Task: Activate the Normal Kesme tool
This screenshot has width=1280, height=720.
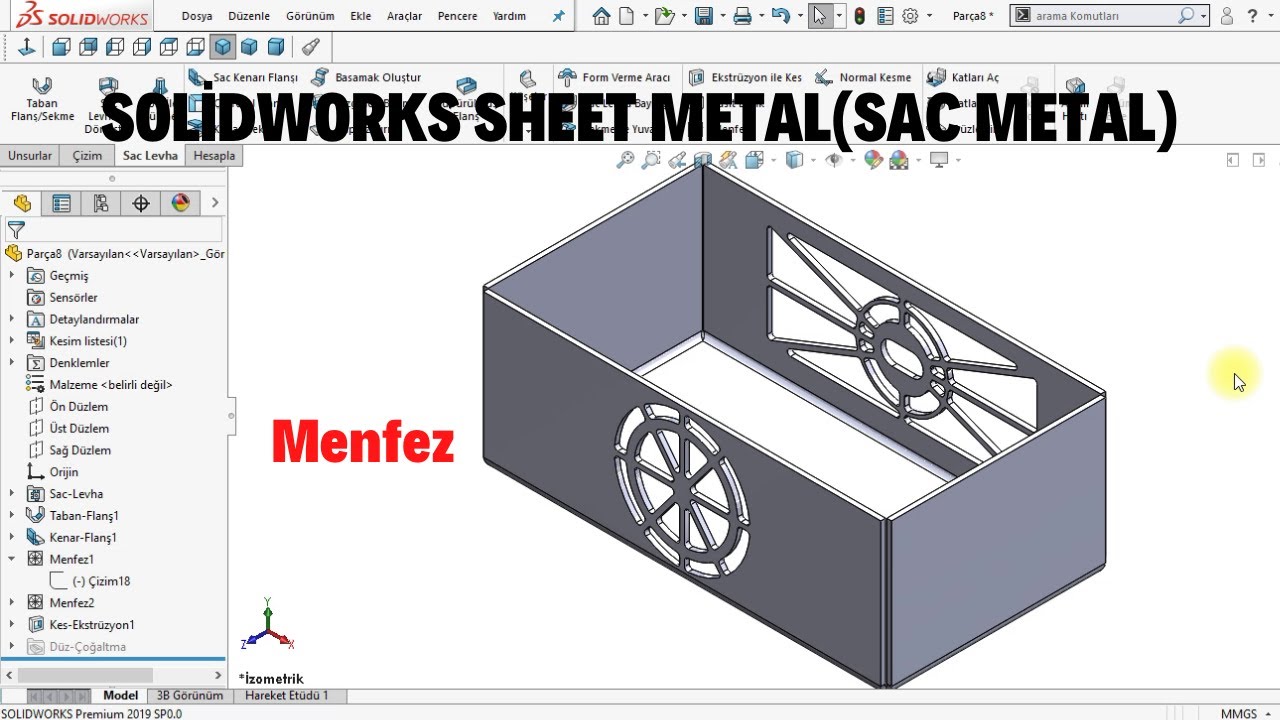Action: coord(863,77)
